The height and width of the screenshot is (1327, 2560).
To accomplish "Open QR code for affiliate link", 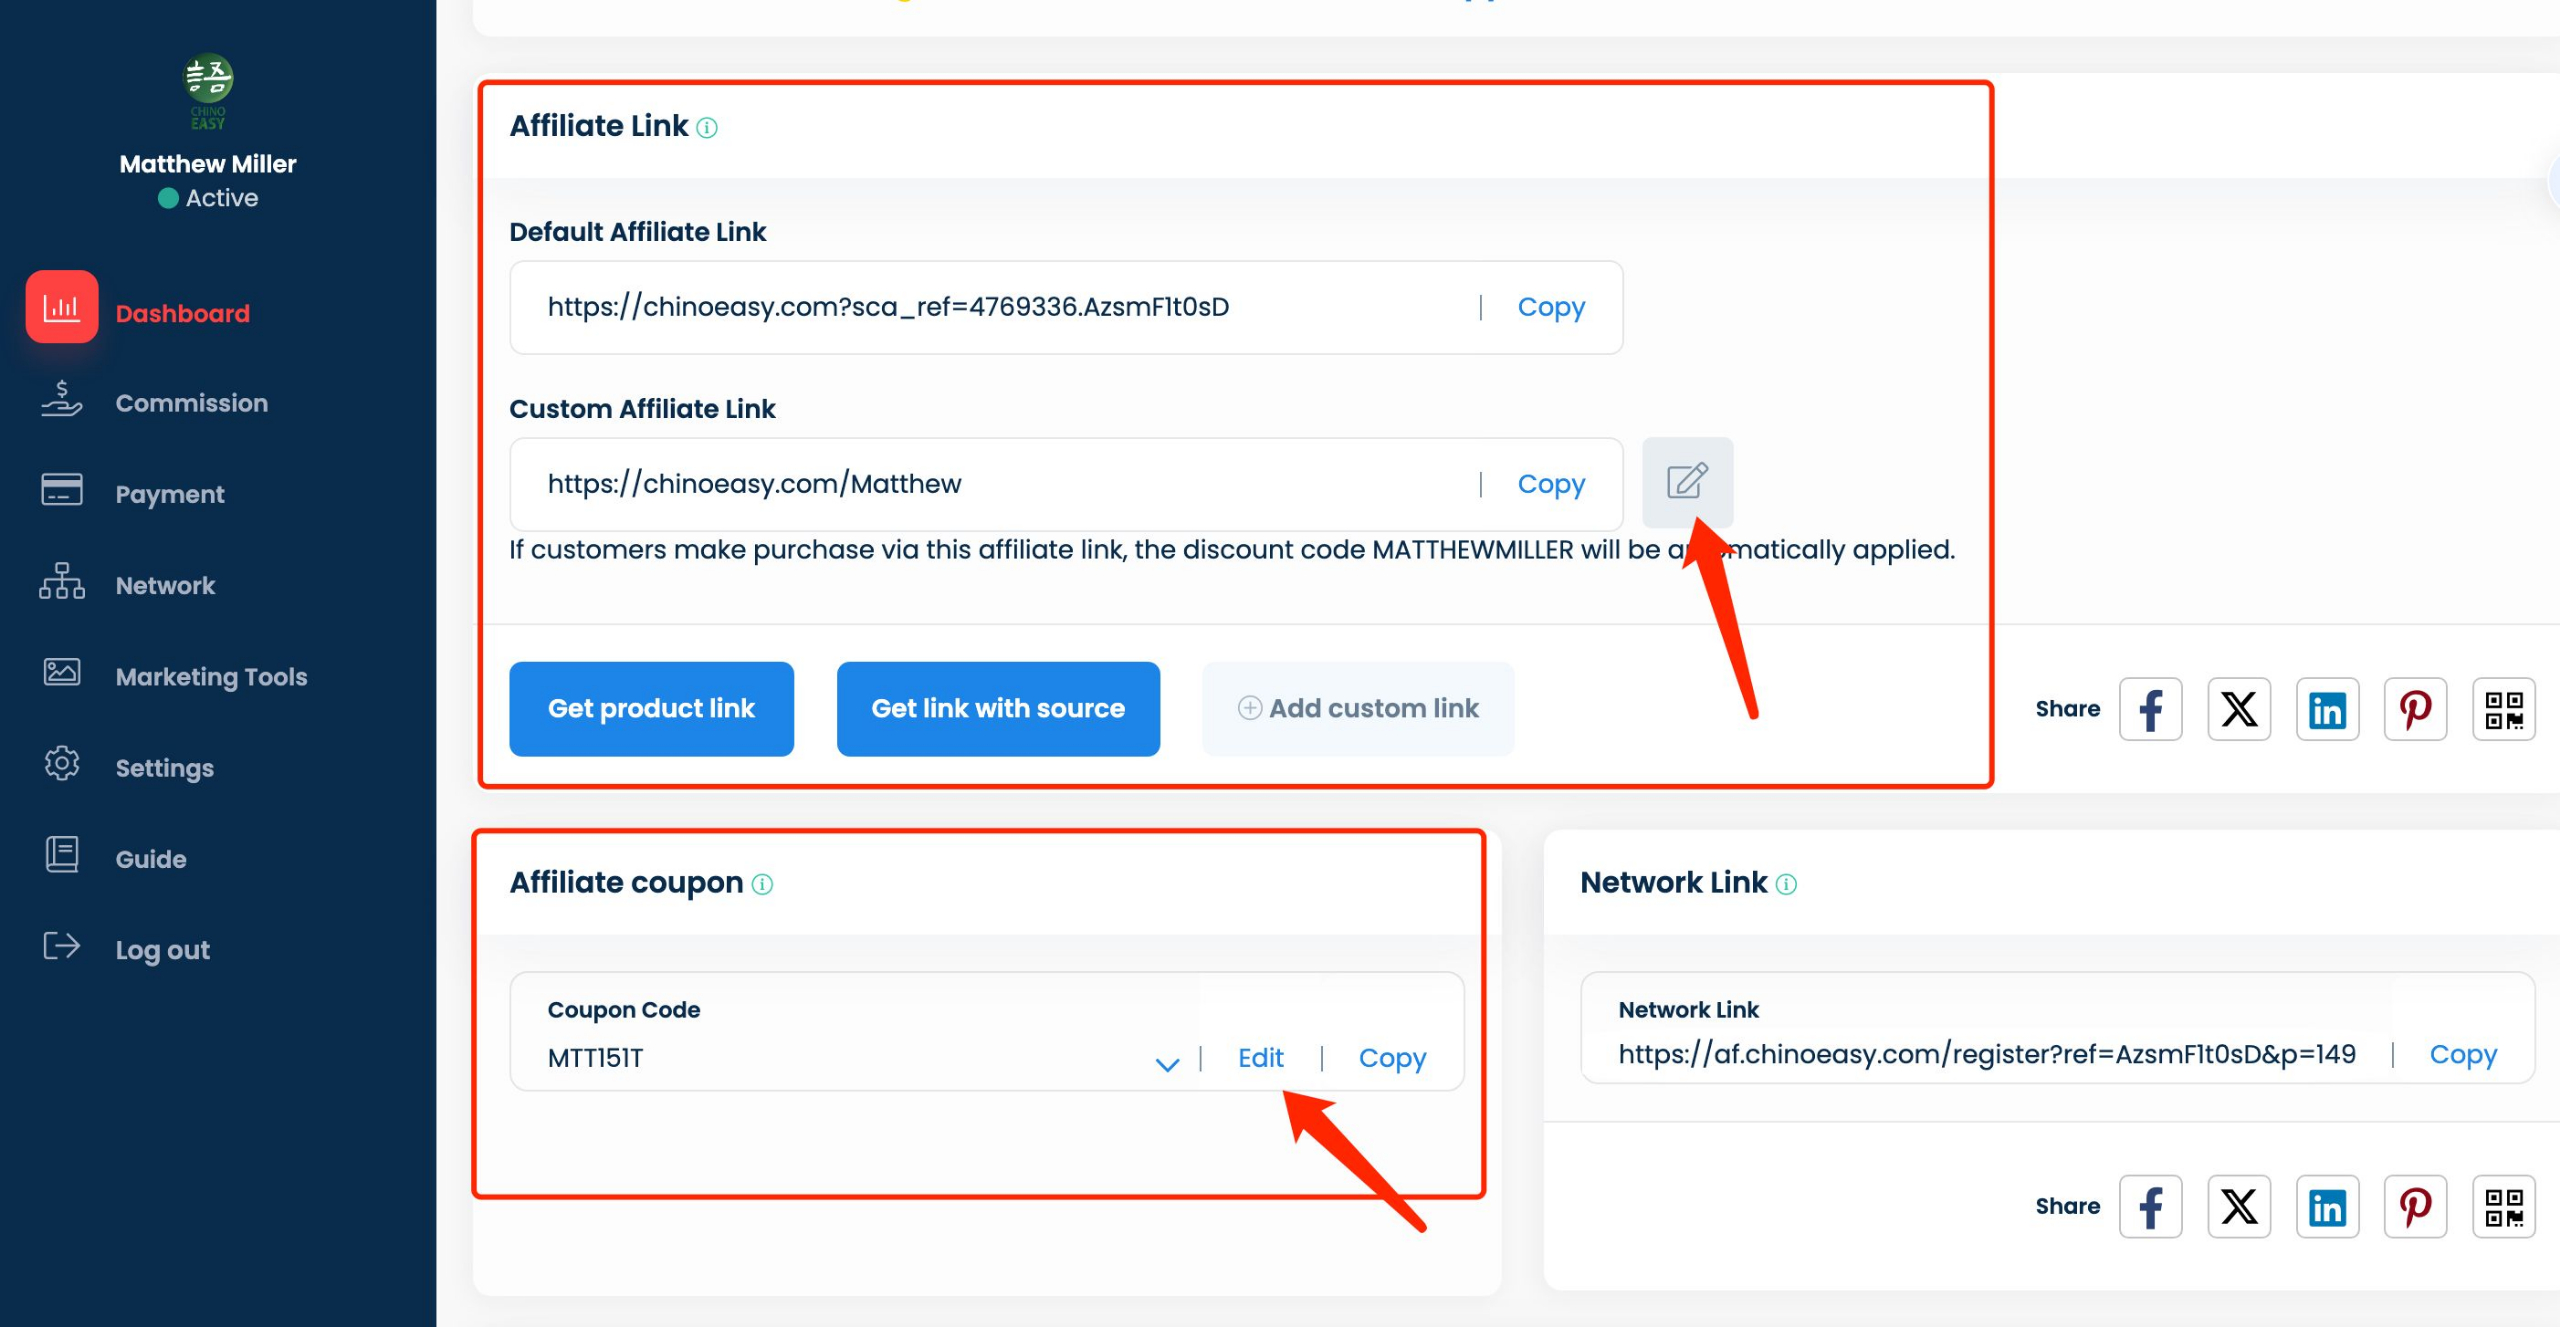I will pyautogui.click(x=2503, y=709).
